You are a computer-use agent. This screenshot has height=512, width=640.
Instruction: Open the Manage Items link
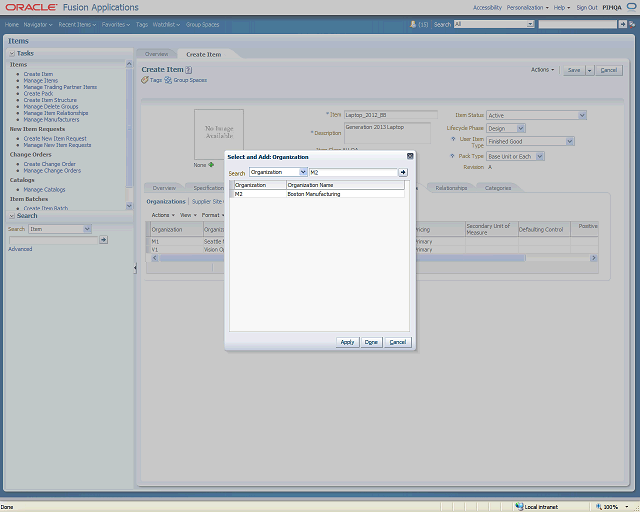[x=40, y=80]
